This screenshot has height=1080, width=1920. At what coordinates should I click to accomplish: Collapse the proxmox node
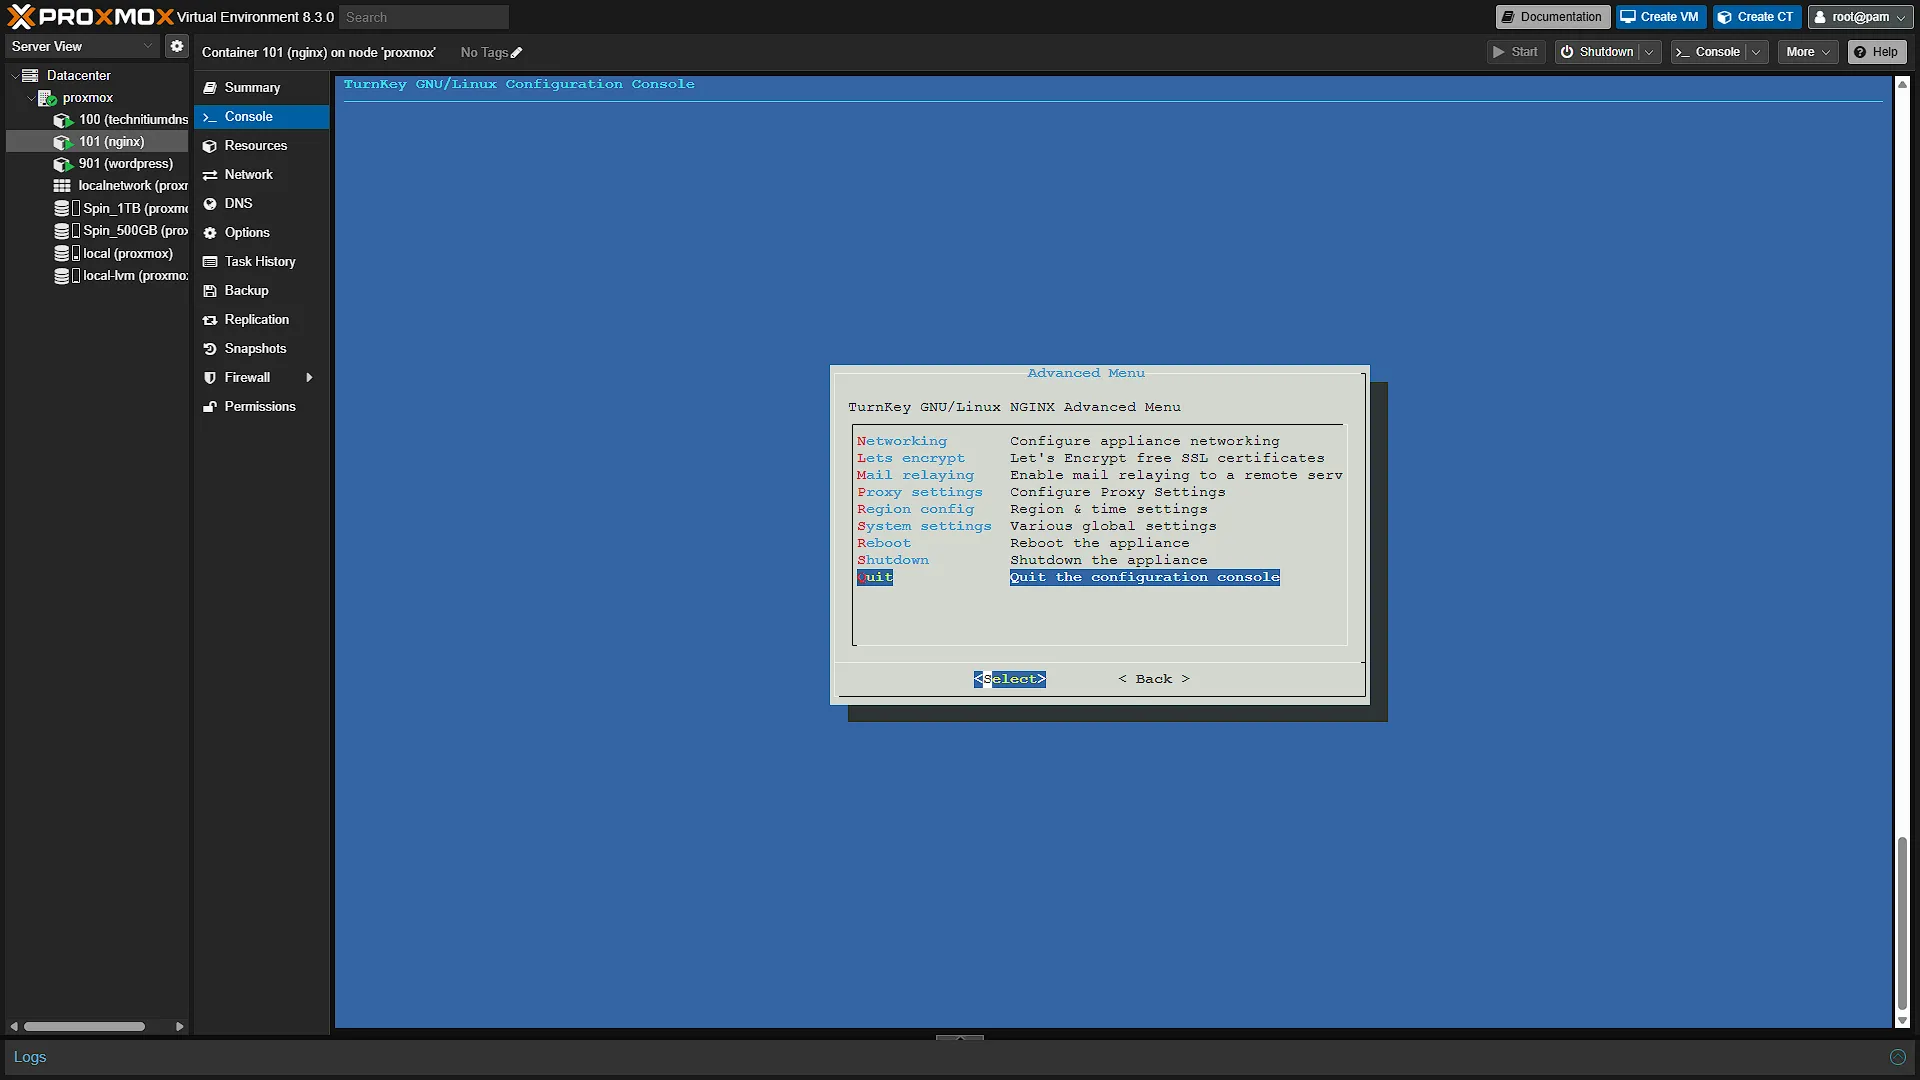click(30, 98)
